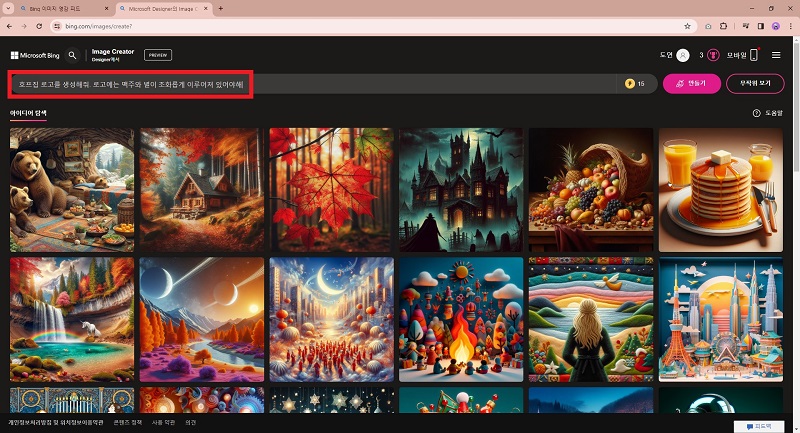Open the terms of use footer link
800x433 pixels.
pyautogui.click(x=163, y=423)
